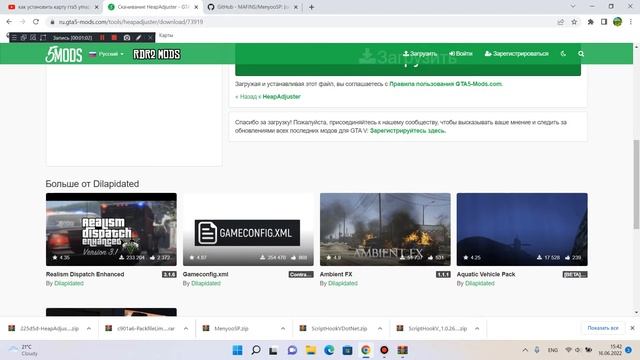640x360 pixels.
Task: Open the downloaded MenyooSP.zip file
Action: click(x=231, y=328)
